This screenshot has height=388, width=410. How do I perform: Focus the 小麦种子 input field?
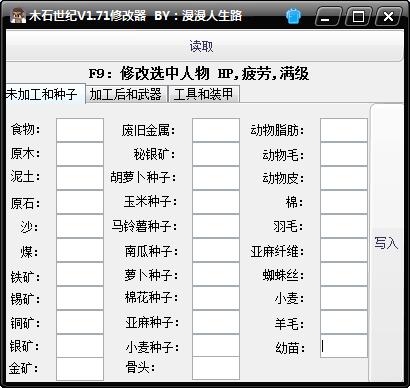click(x=216, y=345)
